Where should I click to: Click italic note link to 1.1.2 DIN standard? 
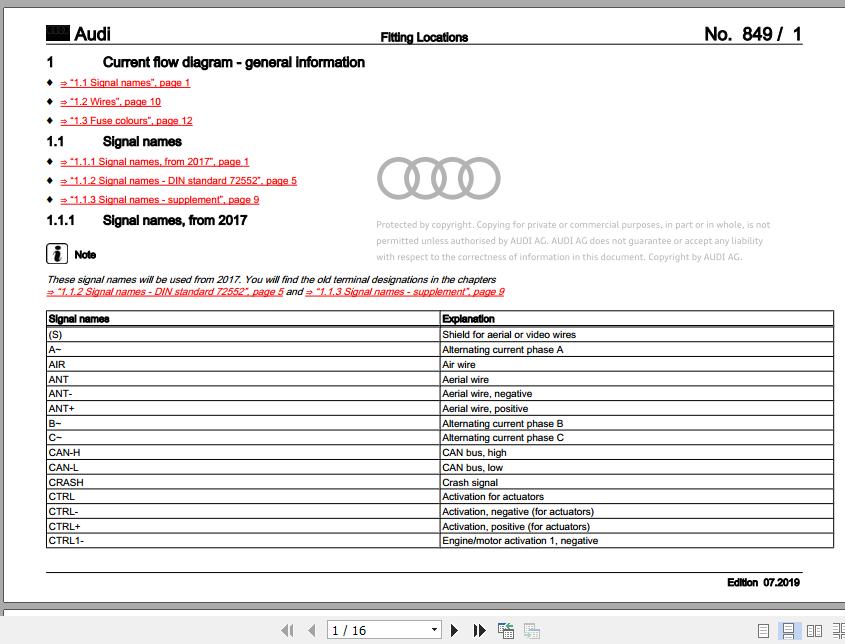[x=165, y=292]
